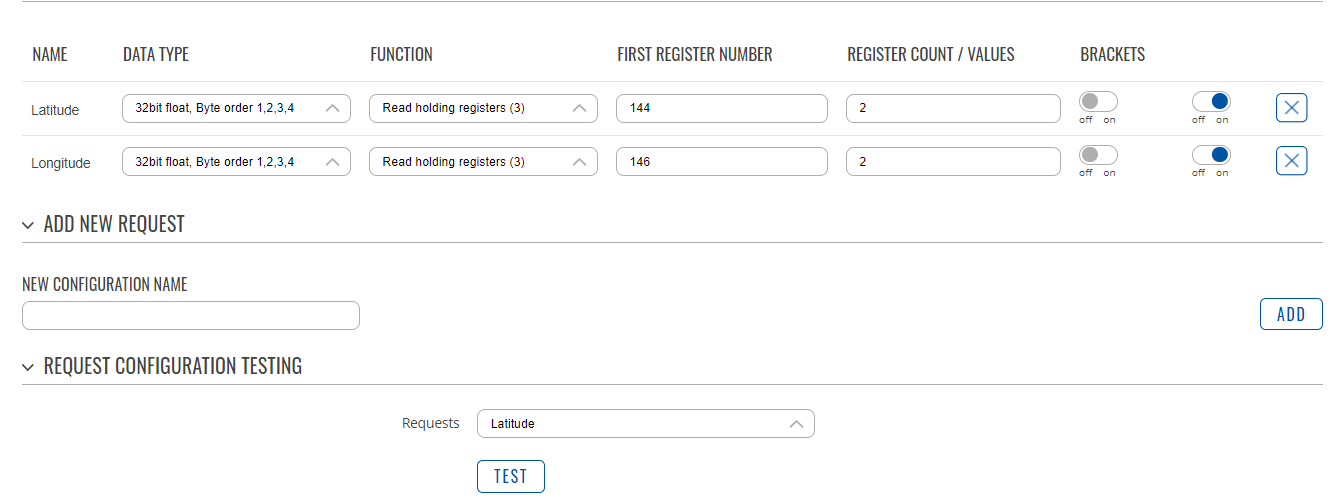Open Latitude data type dropdown
1337x500 pixels.
pos(236,108)
